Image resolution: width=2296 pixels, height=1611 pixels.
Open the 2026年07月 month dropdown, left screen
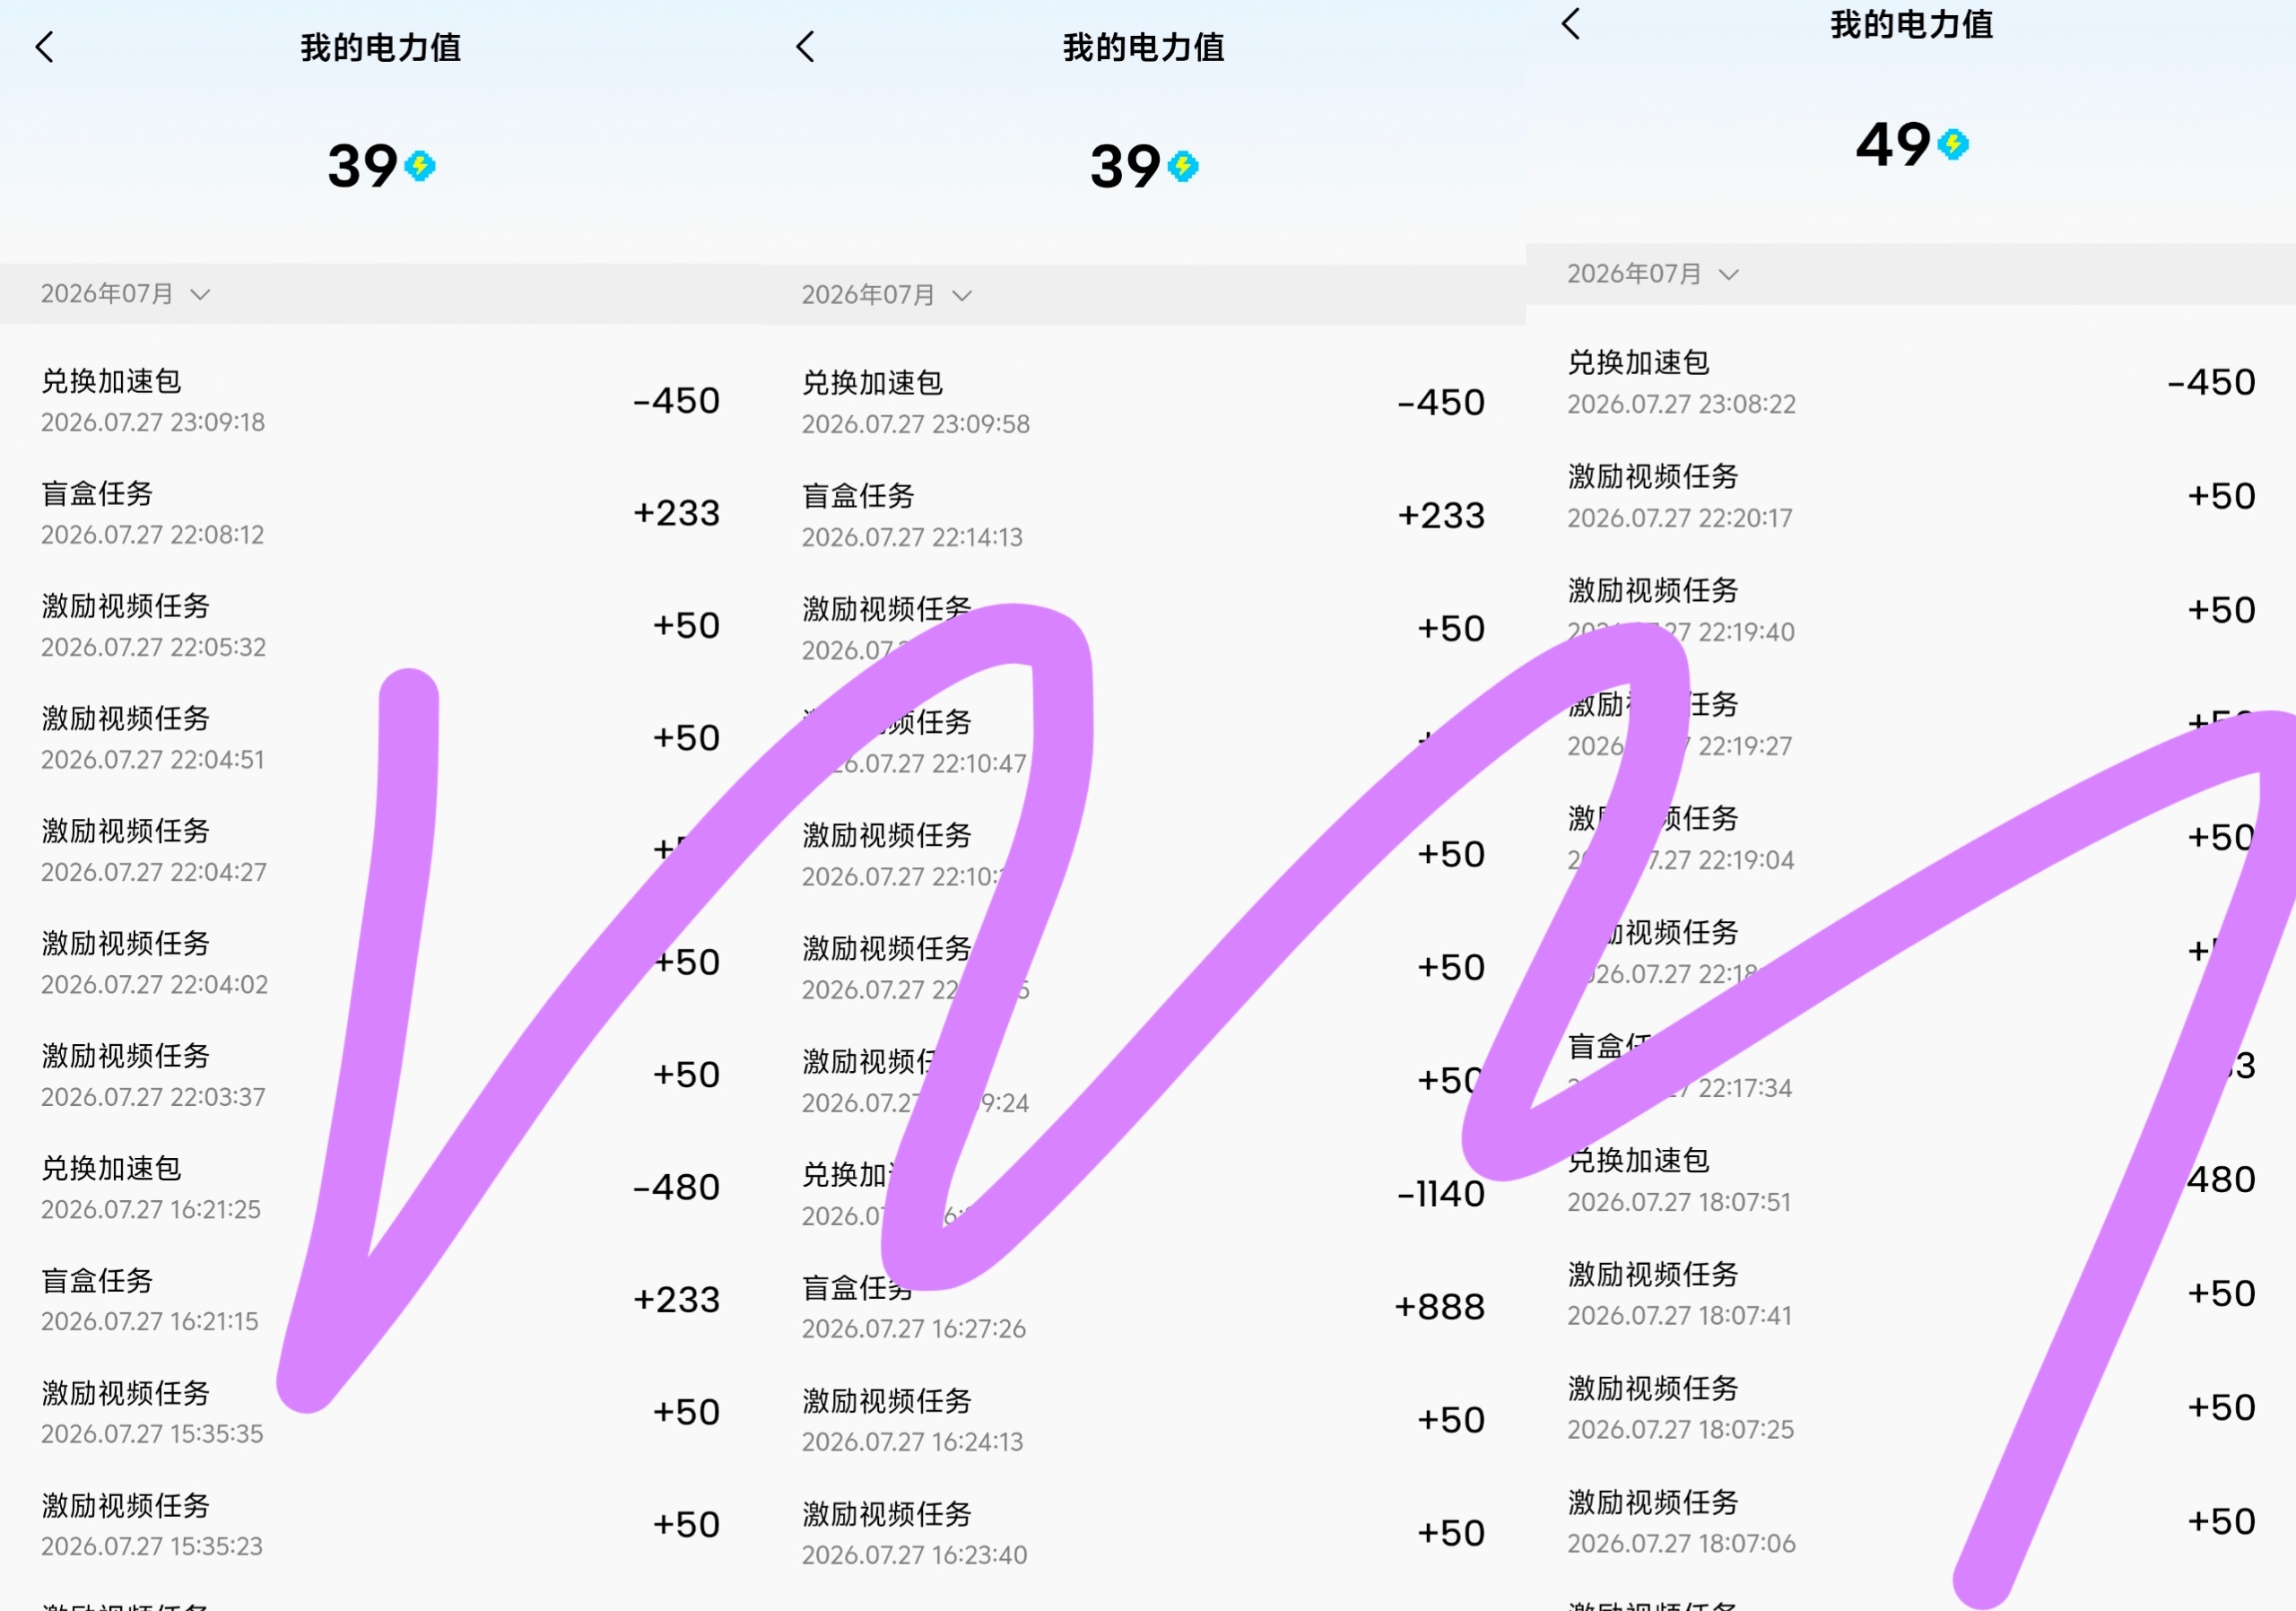(x=125, y=294)
